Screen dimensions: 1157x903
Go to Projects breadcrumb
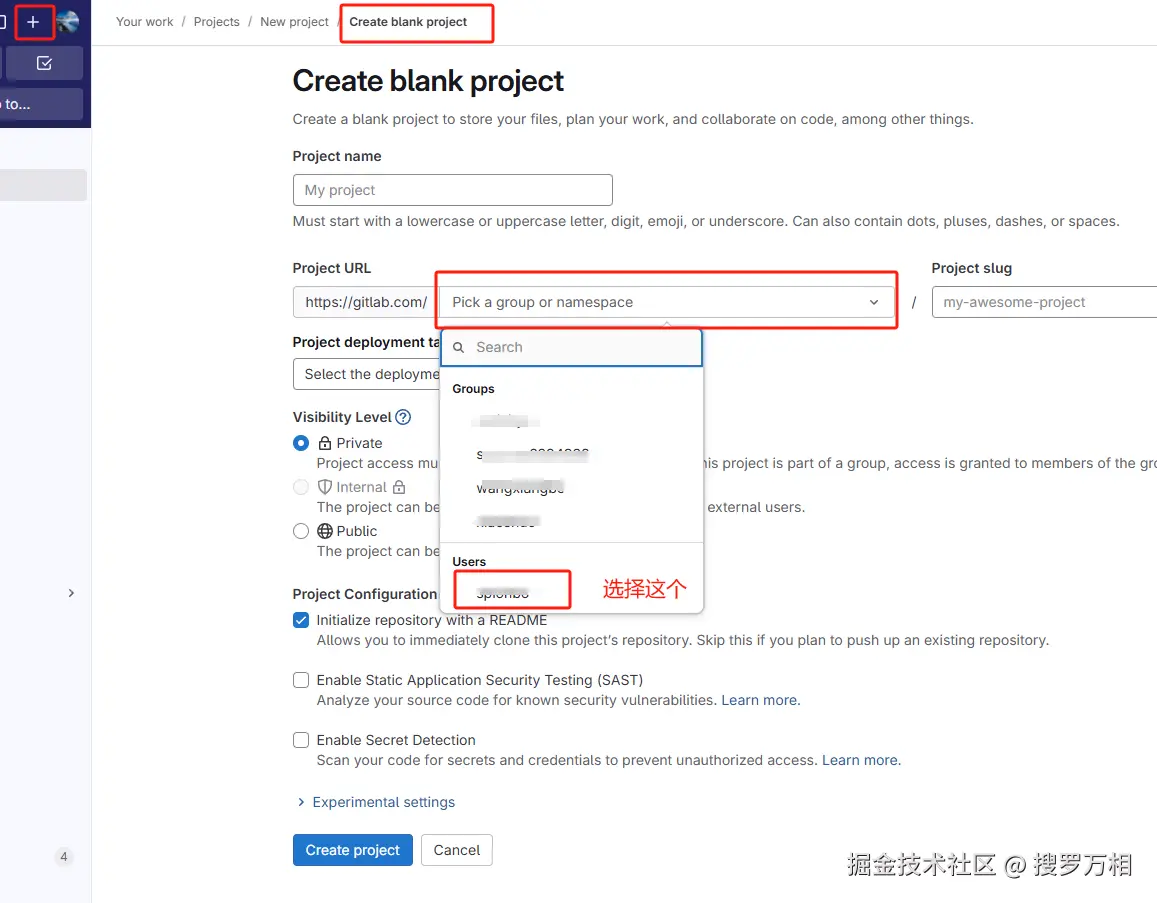point(216,22)
